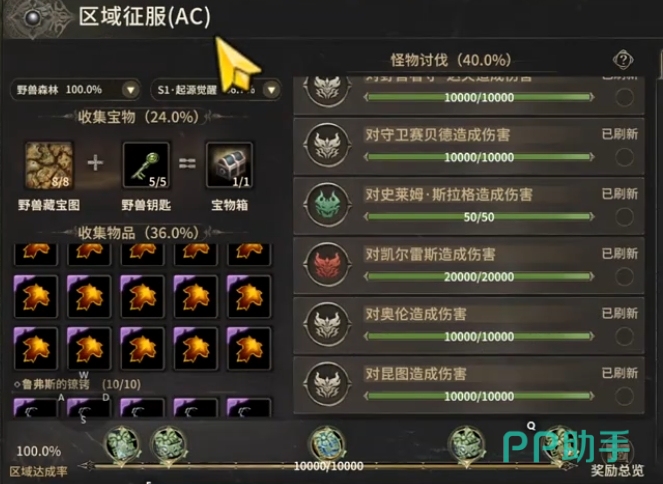Toggle the radio circle for 对昆图造成伤害
Screen dimensions: 663x484
tap(624, 396)
